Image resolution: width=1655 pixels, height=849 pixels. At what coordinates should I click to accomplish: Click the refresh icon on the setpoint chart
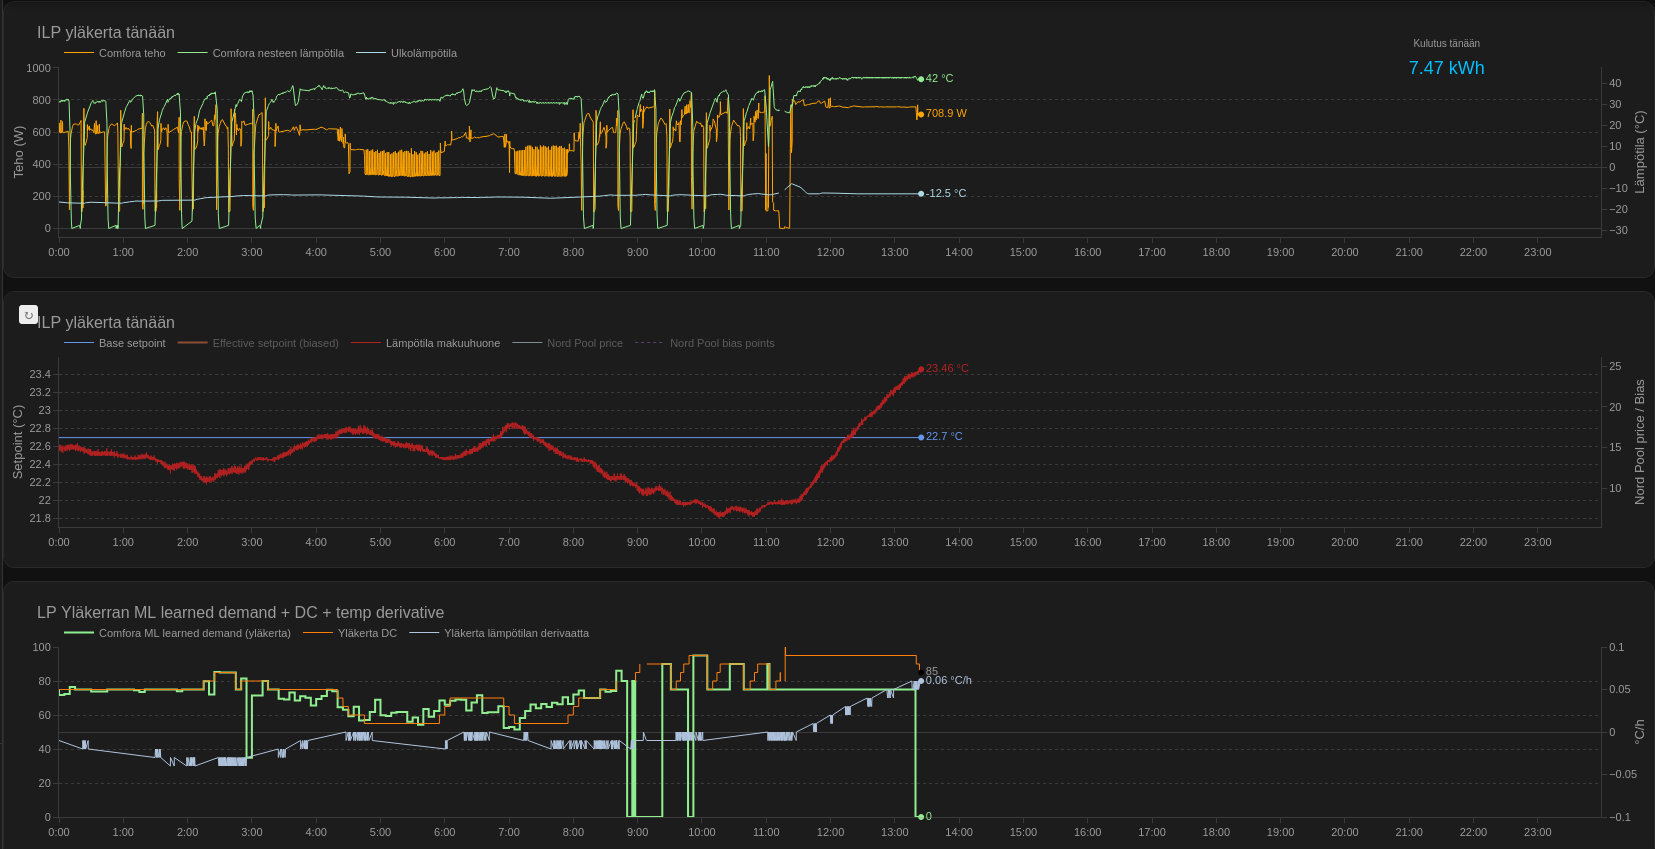pos(28,315)
